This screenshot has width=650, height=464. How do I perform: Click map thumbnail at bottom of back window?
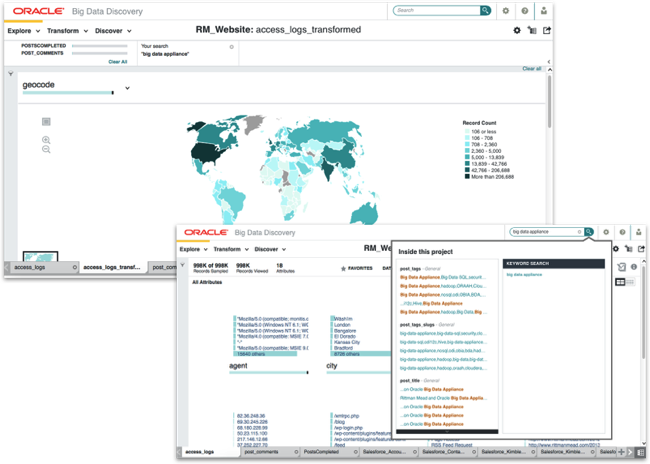click(x=40, y=256)
